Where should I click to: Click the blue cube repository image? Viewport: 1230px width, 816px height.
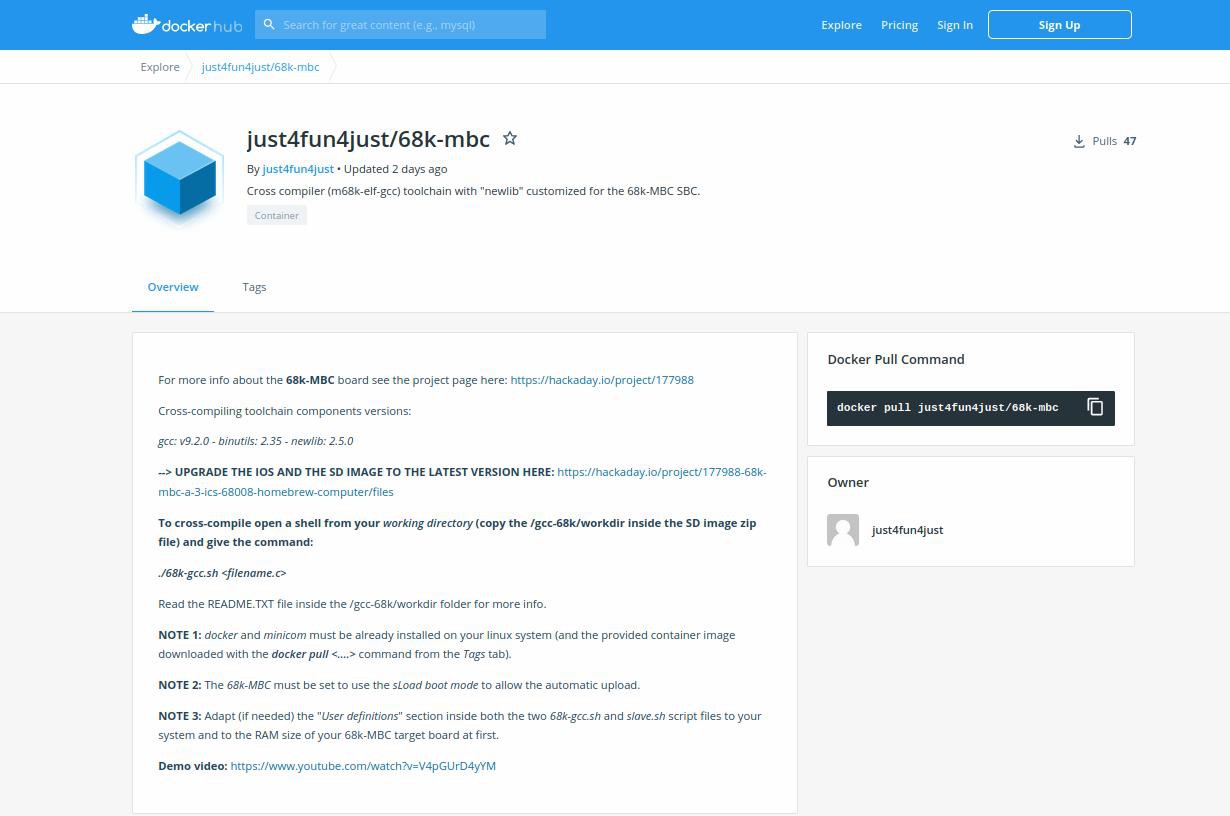tap(180, 178)
